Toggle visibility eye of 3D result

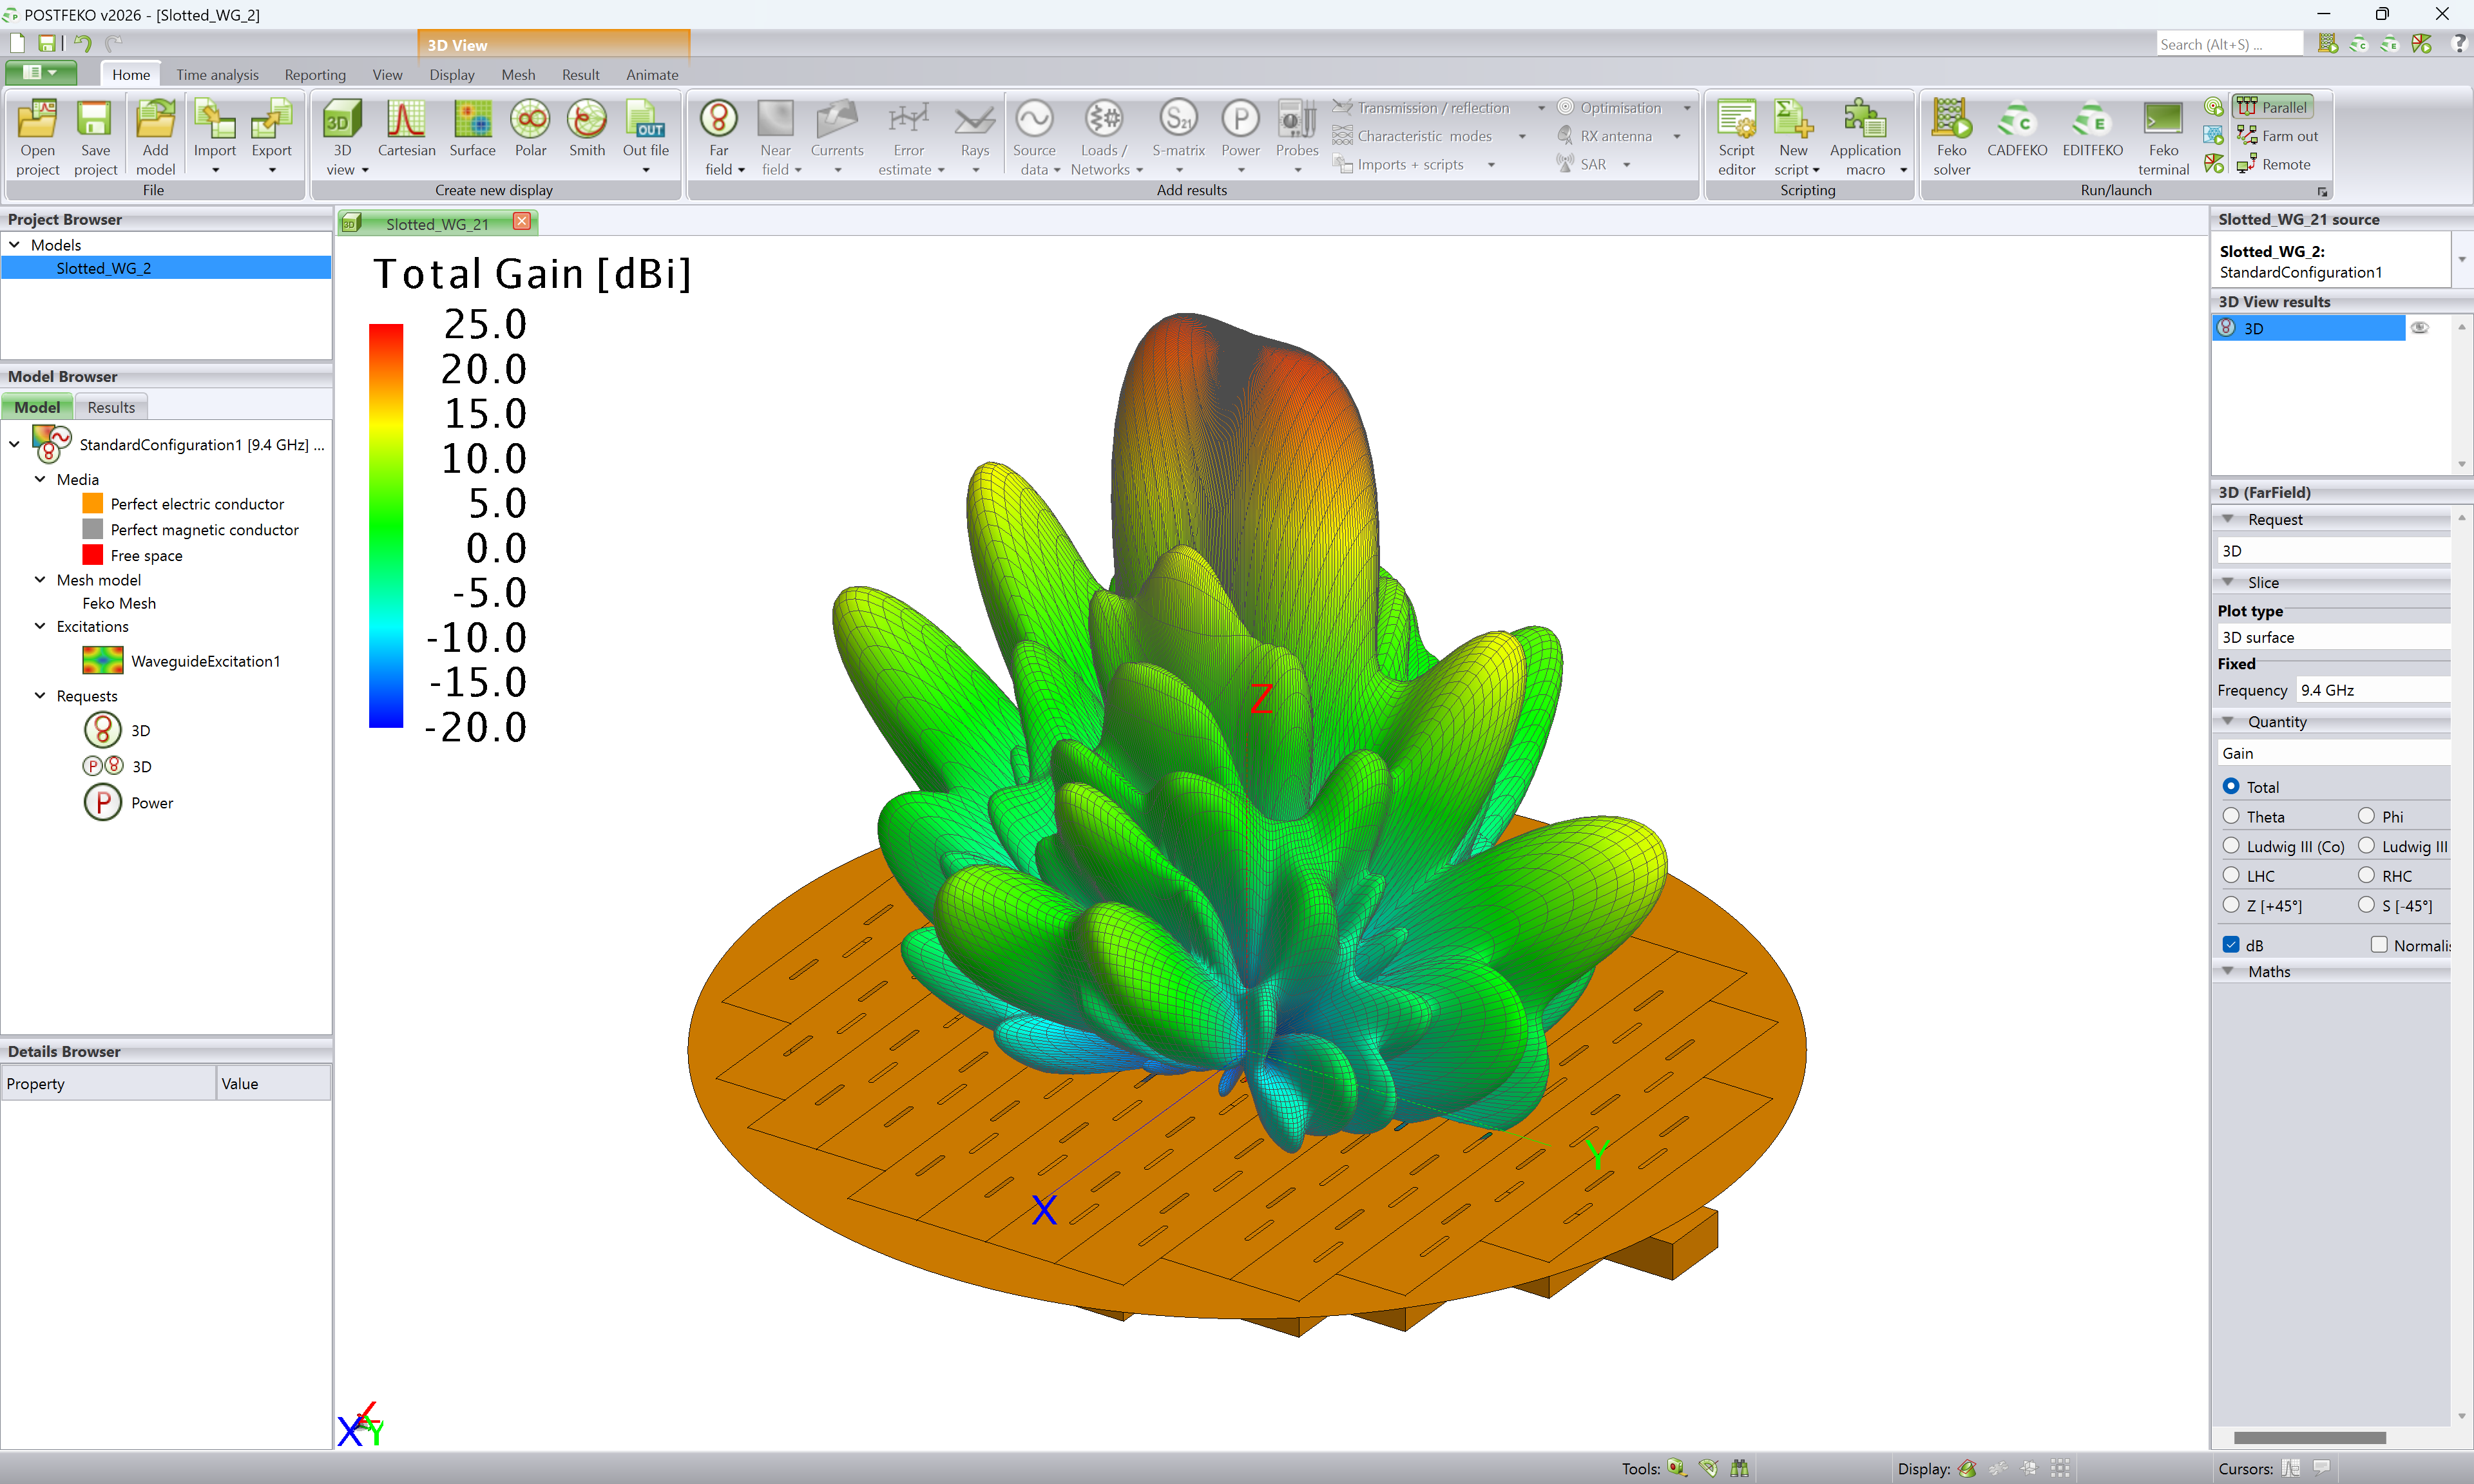(x=2419, y=328)
